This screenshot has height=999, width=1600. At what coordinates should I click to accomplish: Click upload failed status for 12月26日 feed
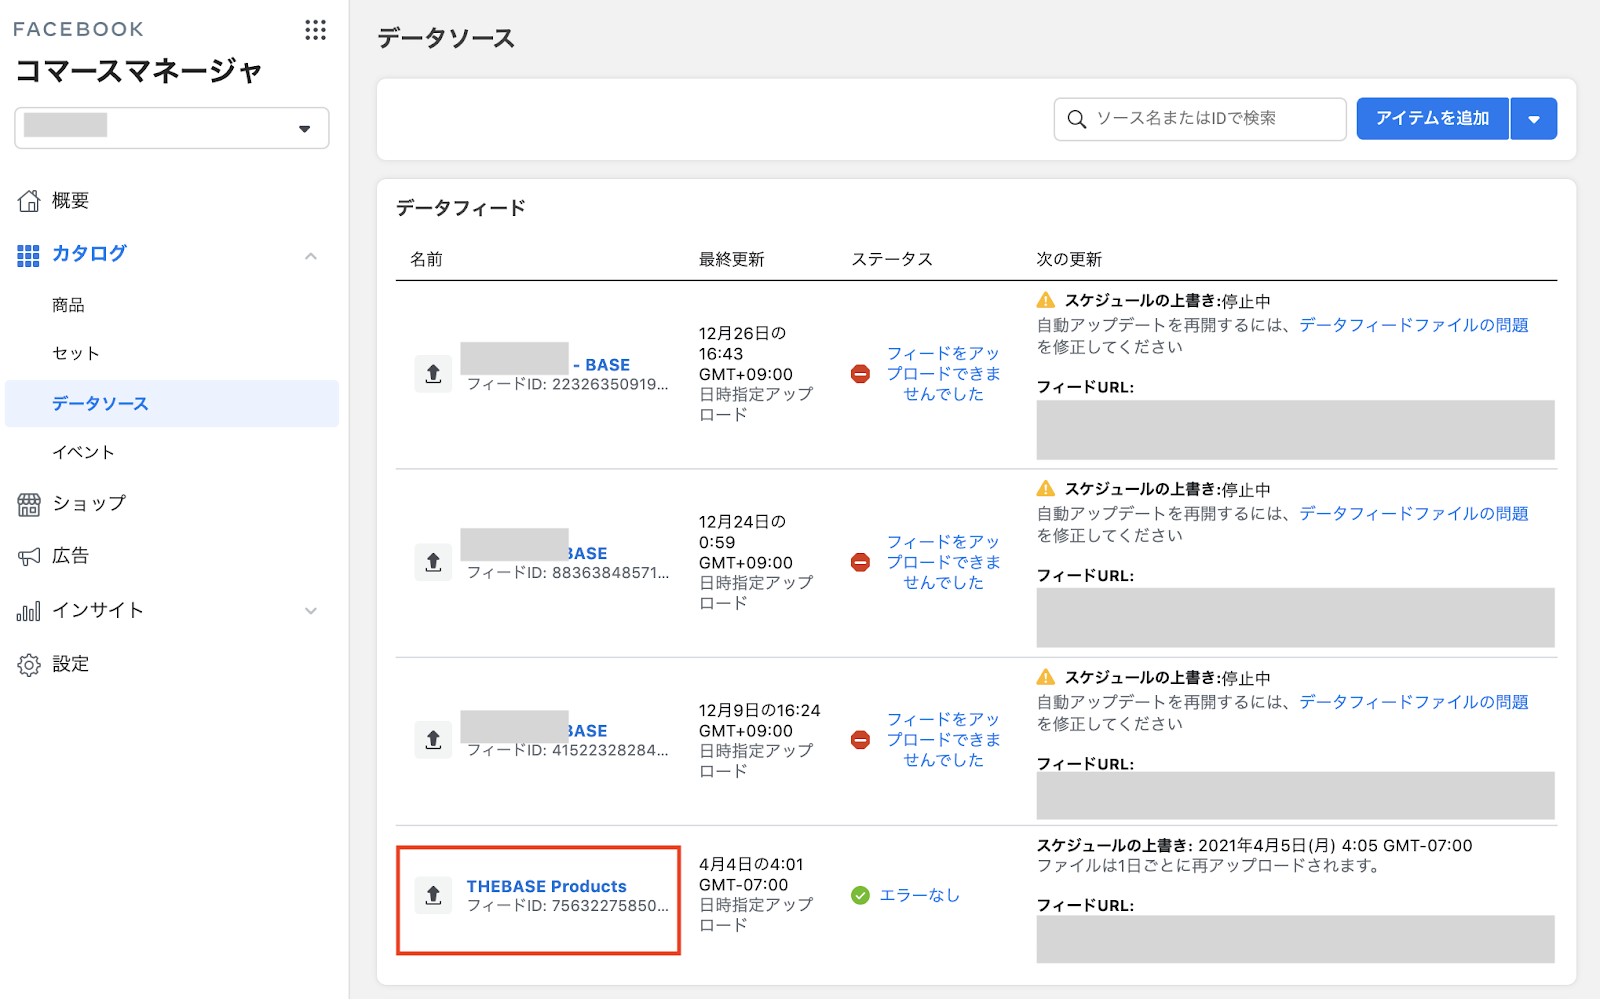[x=943, y=374]
